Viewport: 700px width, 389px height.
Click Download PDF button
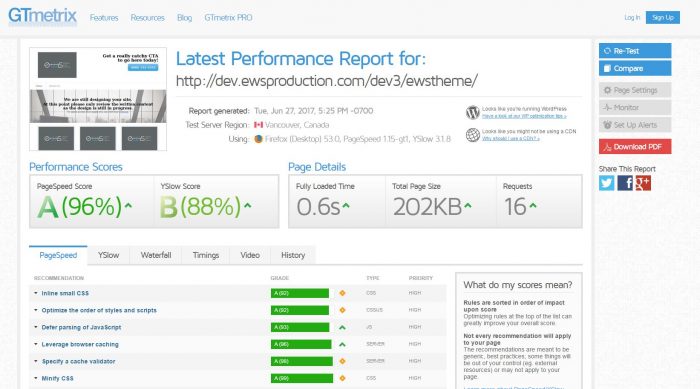click(x=635, y=146)
